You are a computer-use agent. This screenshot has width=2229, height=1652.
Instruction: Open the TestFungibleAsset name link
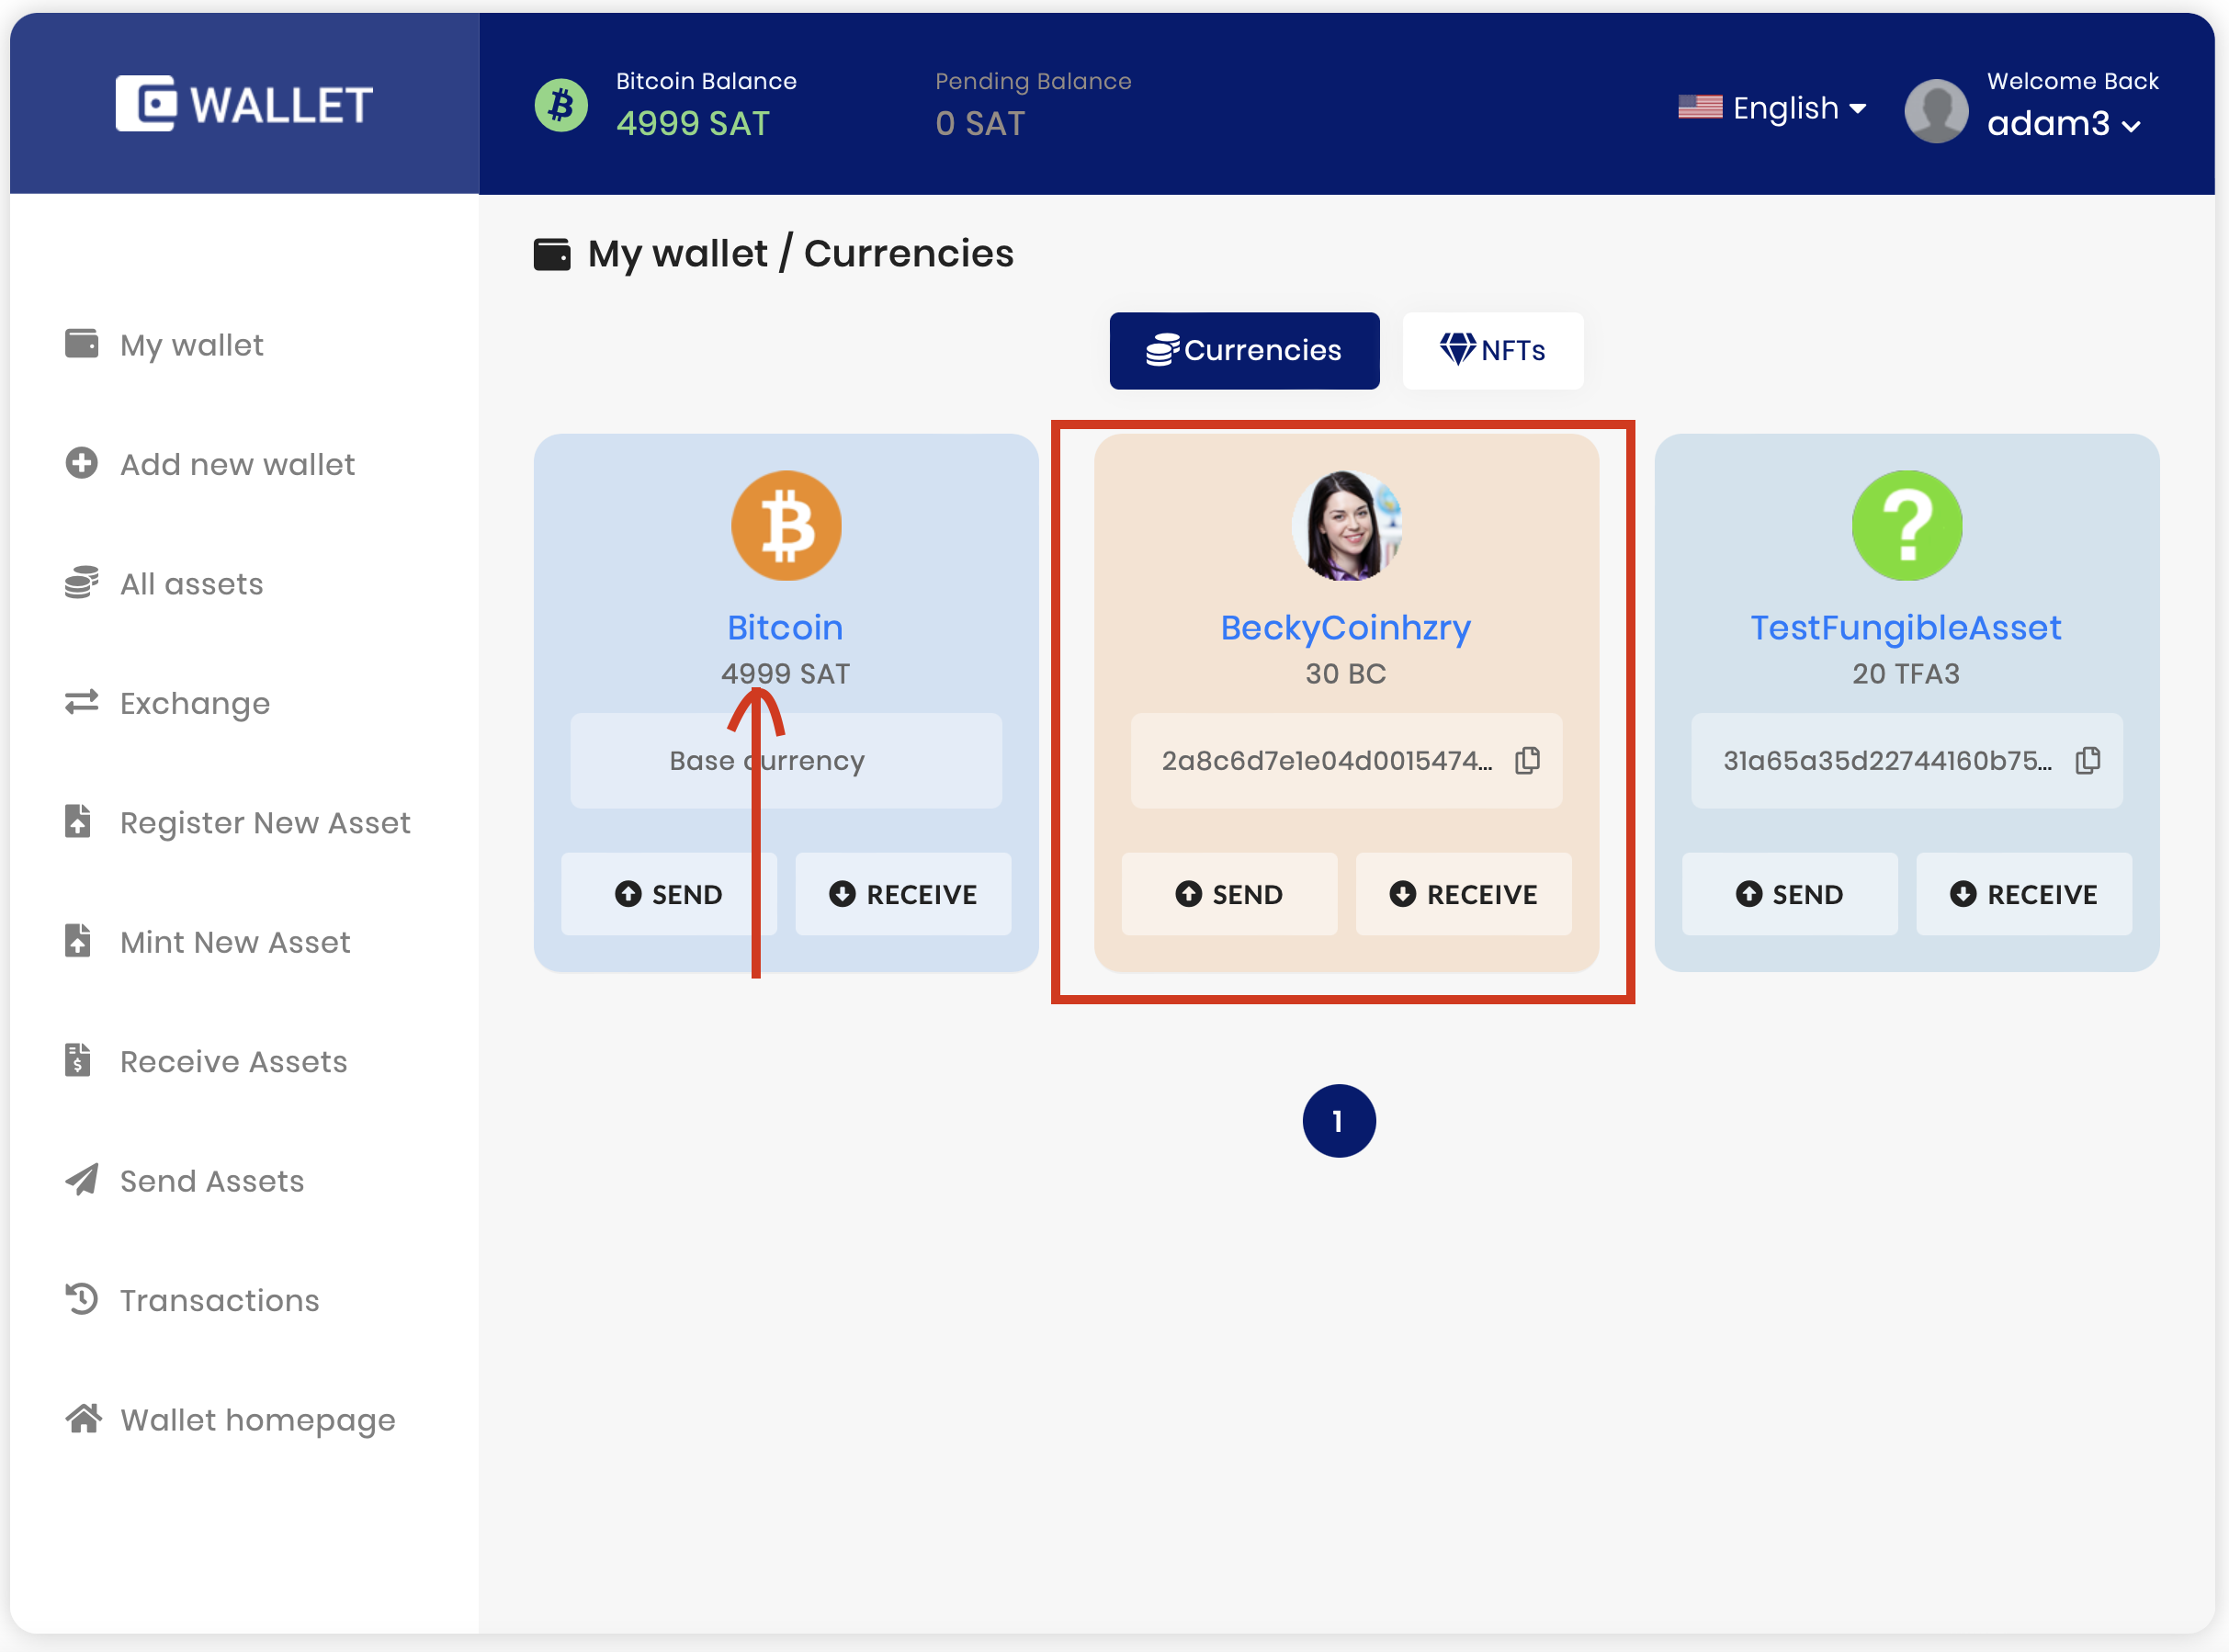(x=1905, y=628)
